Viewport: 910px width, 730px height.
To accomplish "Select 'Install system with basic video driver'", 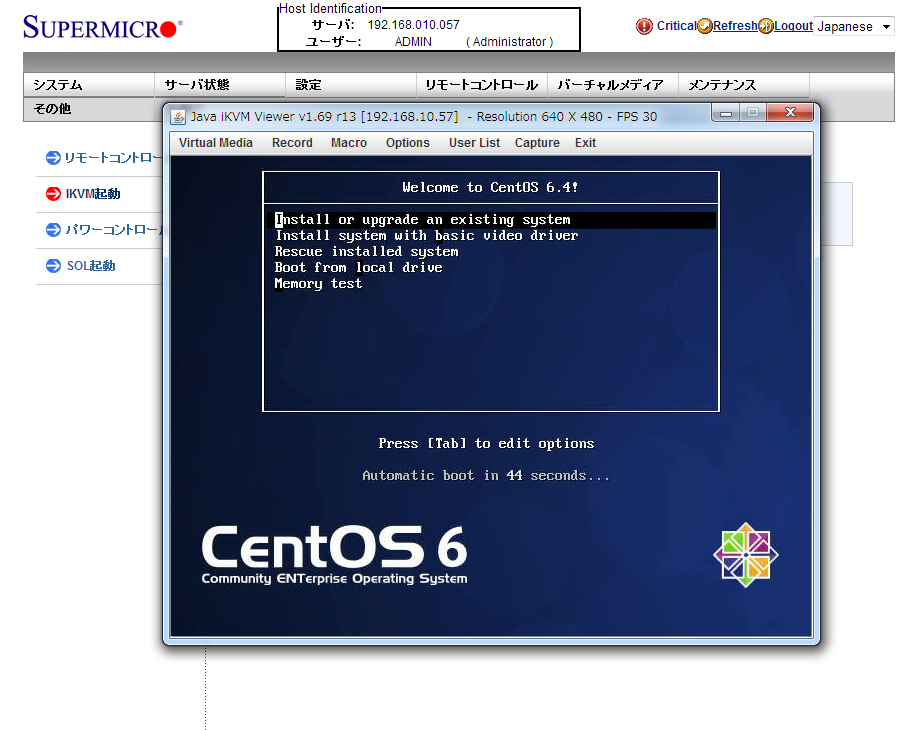I will 427,236.
